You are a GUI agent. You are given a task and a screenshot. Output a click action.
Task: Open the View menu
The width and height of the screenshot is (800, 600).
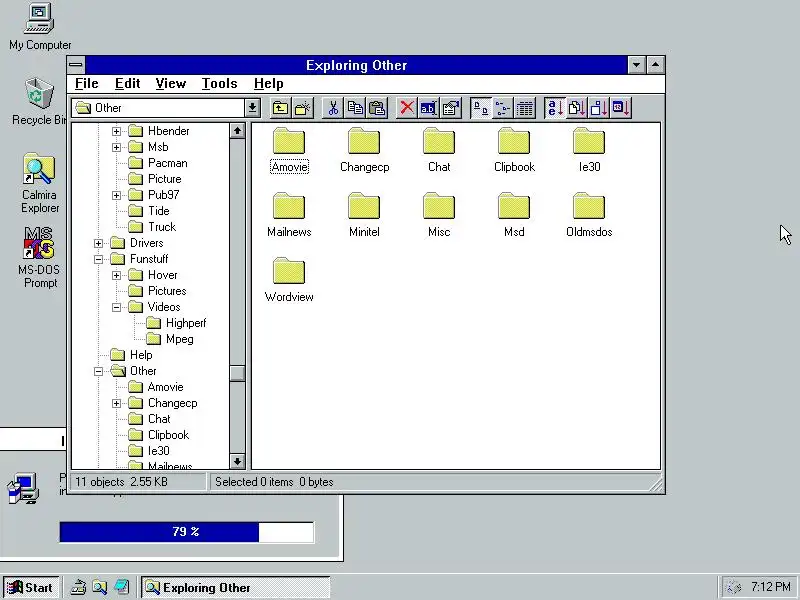(170, 84)
